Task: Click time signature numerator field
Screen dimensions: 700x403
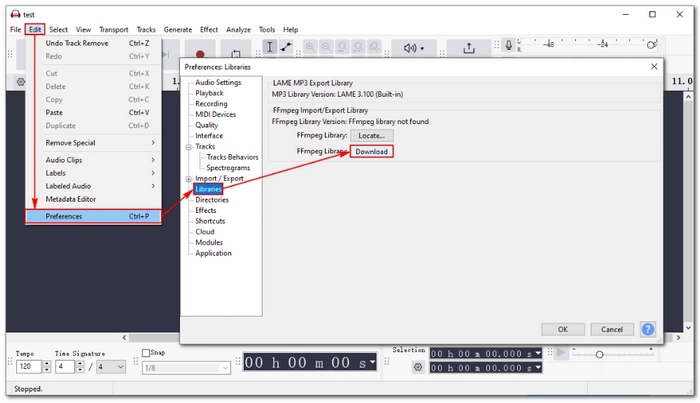Action: pyautogui.click(x=65, y=366)
